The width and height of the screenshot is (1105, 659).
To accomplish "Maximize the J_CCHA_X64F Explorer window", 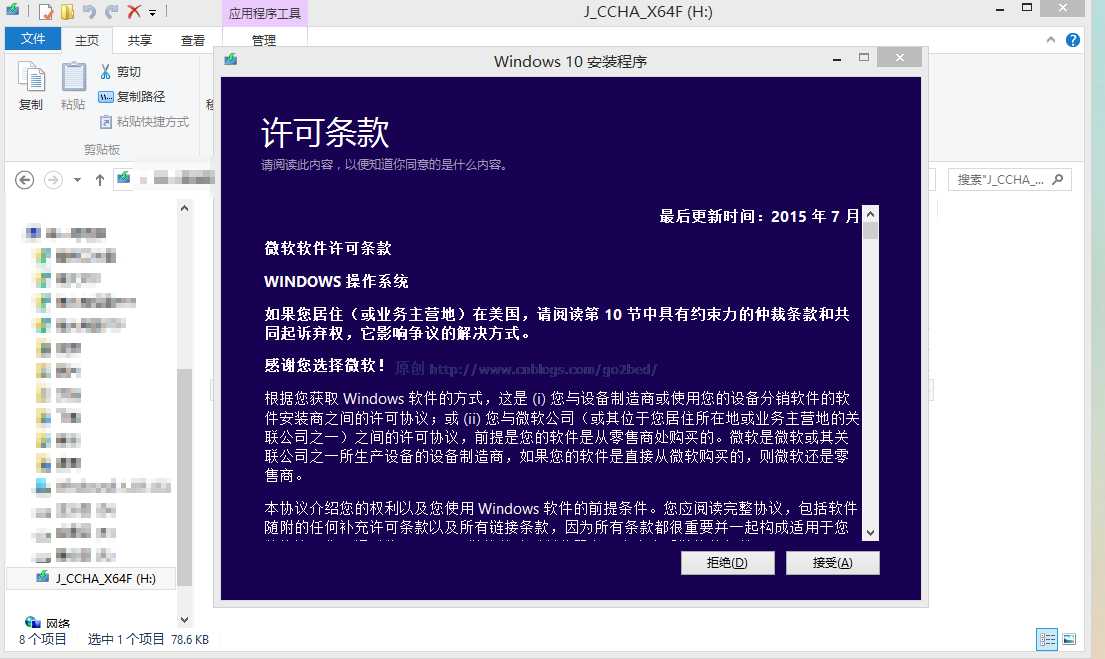I will 1027,8.
